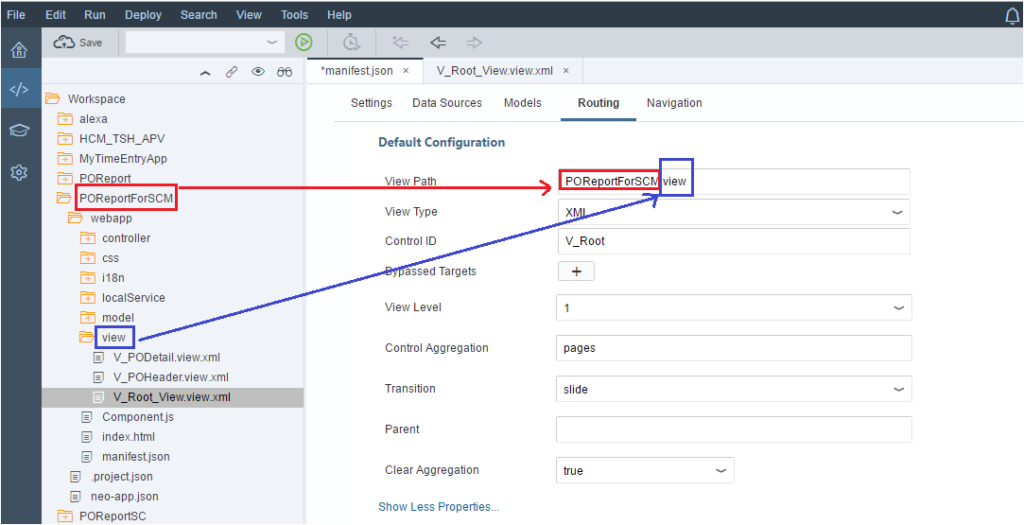Select the POReportForSCM project folder
The image size is (1024, 525).
[127, 198]
